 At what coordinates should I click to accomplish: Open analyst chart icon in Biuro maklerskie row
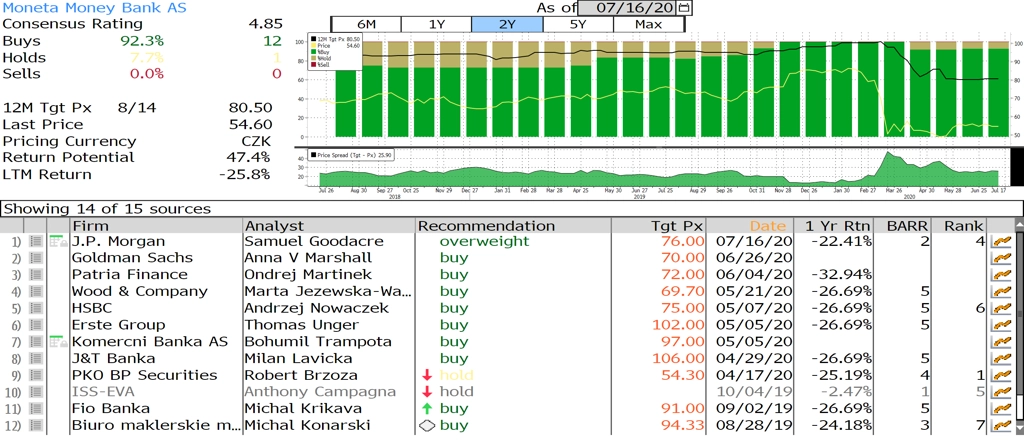pos(1000,426)
